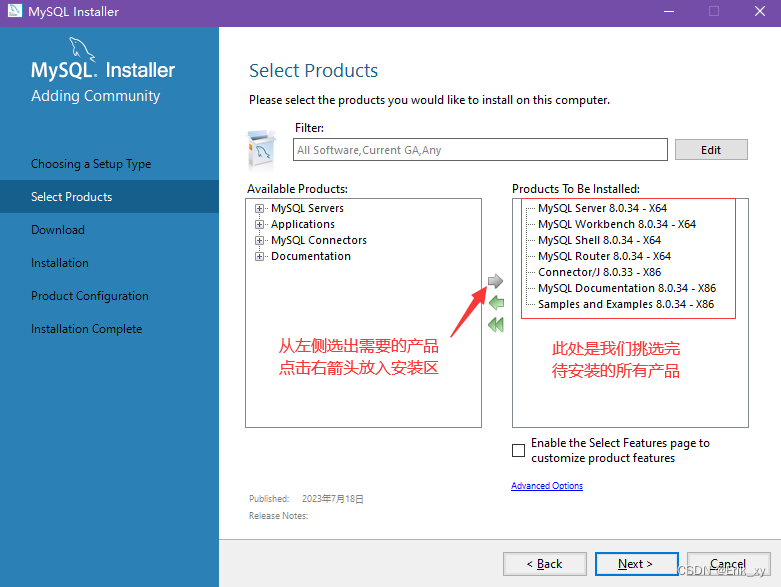Select Documentation in Available Products
The height and width of the screenshot is (587, 781).
coord(311,256)
